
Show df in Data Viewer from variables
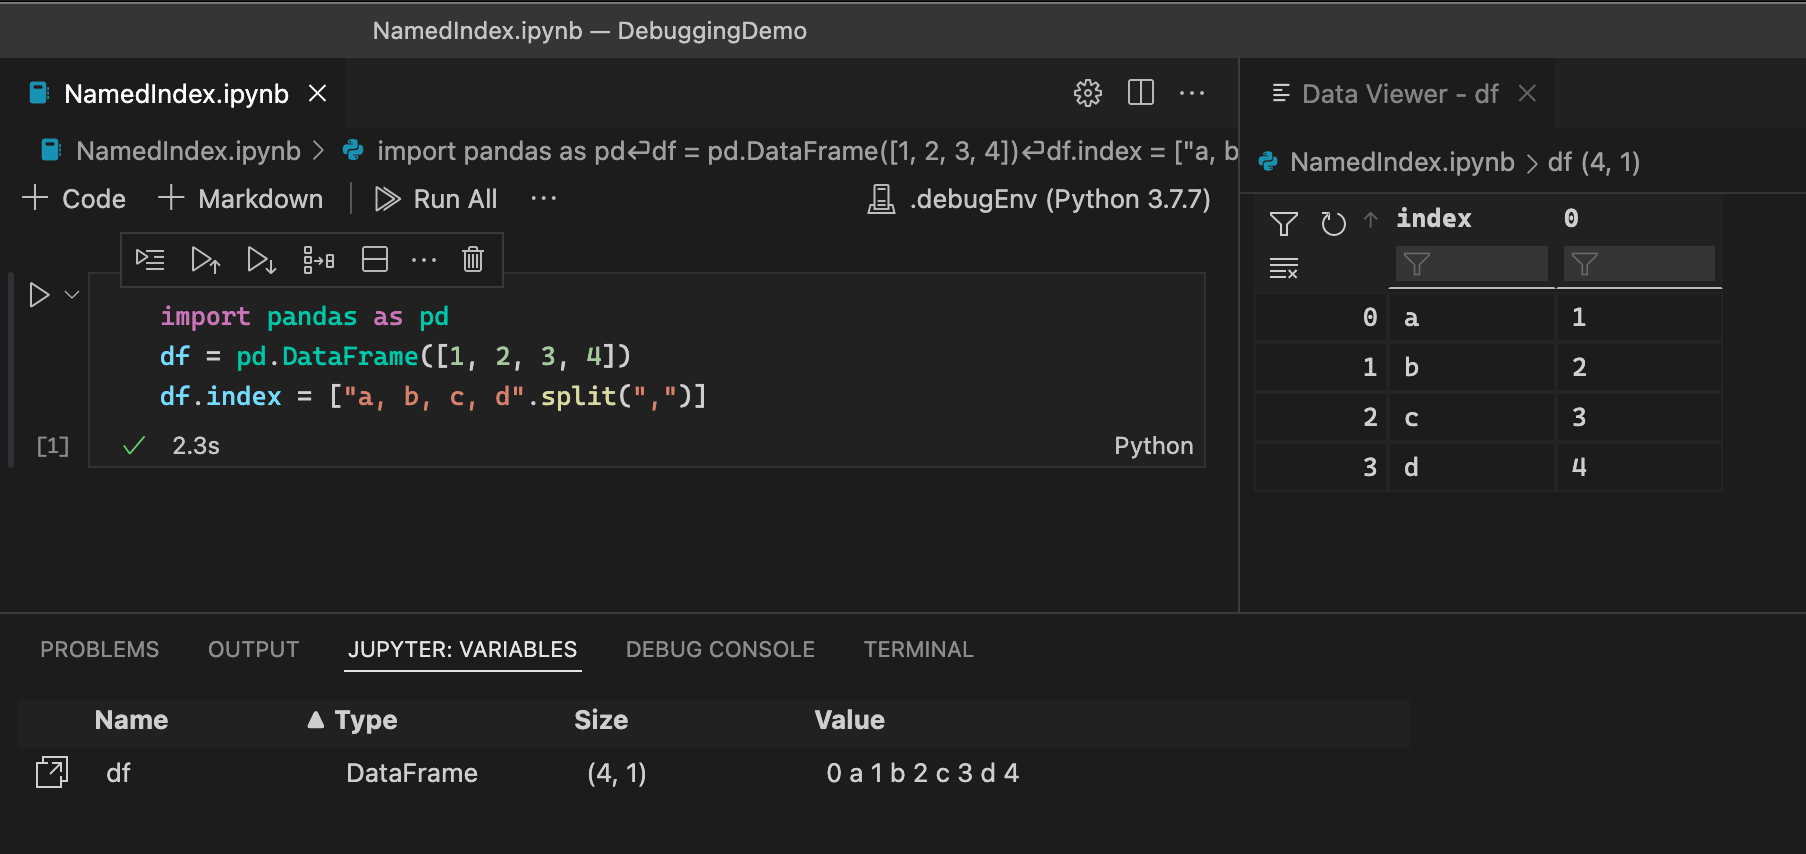click(x=51, y=773)
